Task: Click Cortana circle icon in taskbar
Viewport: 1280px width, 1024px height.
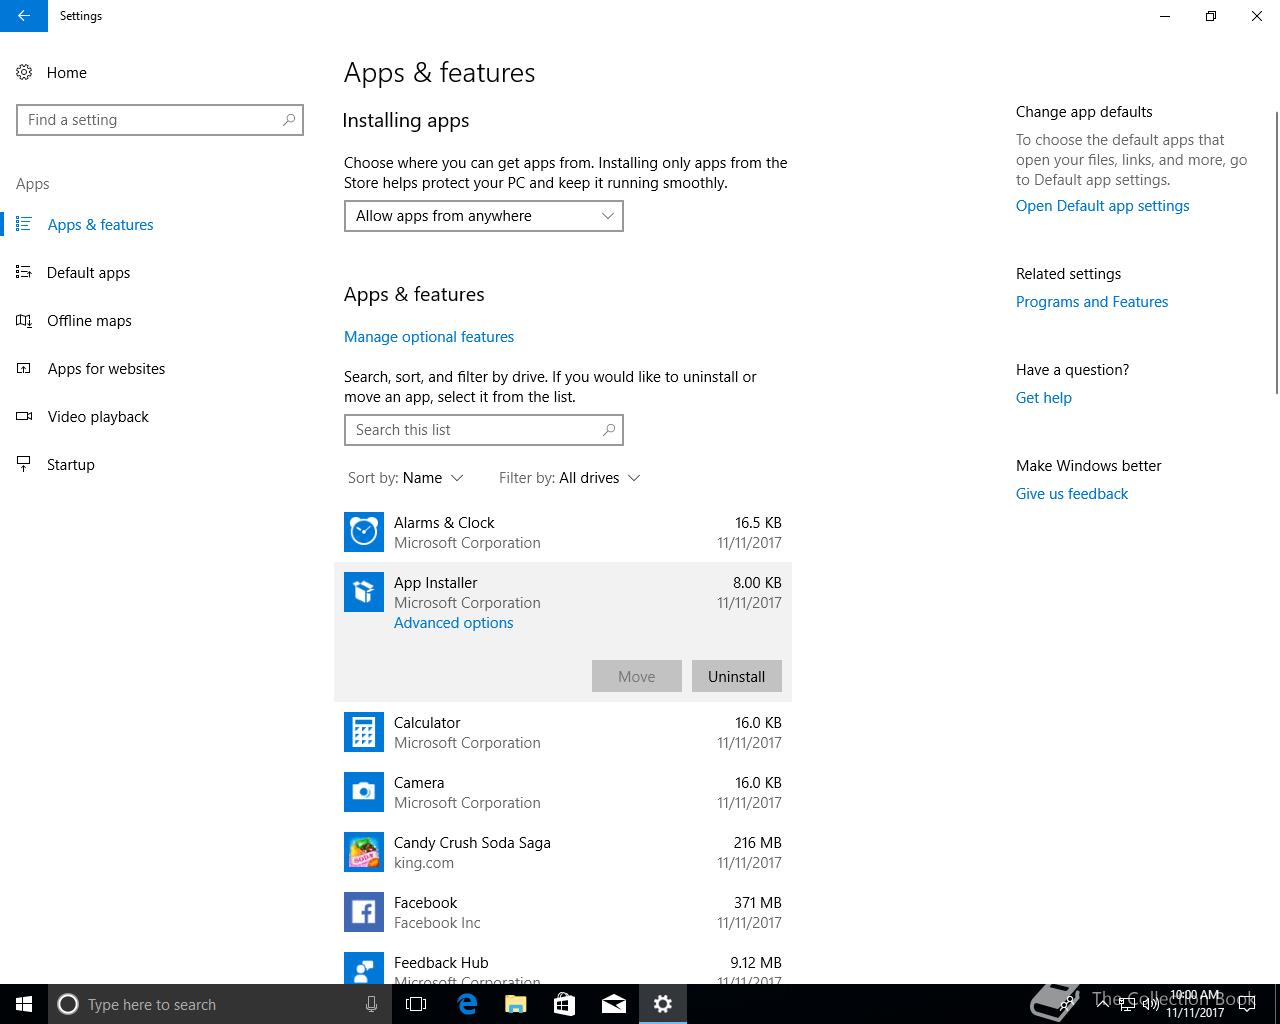Action: pyautogui.click(x=68, y=1004)
